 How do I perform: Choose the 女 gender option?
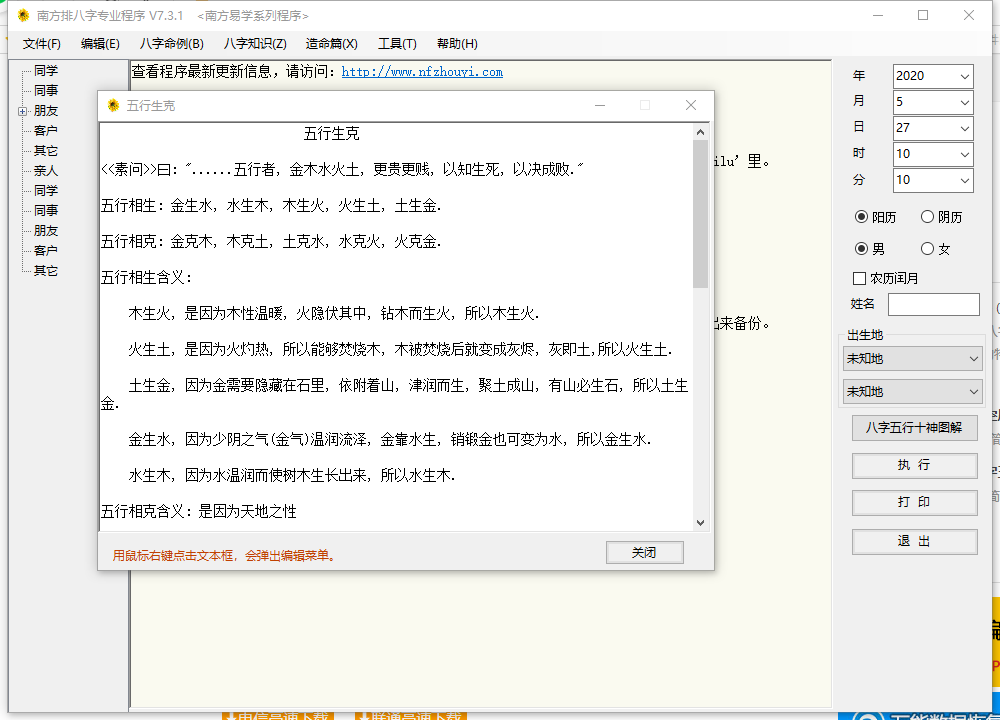click(927, 249)
